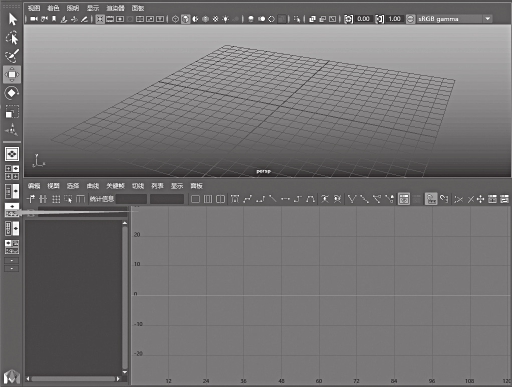The image size is (512, 387).
Task: Click the lock camera icon
Action: point(44,19)
